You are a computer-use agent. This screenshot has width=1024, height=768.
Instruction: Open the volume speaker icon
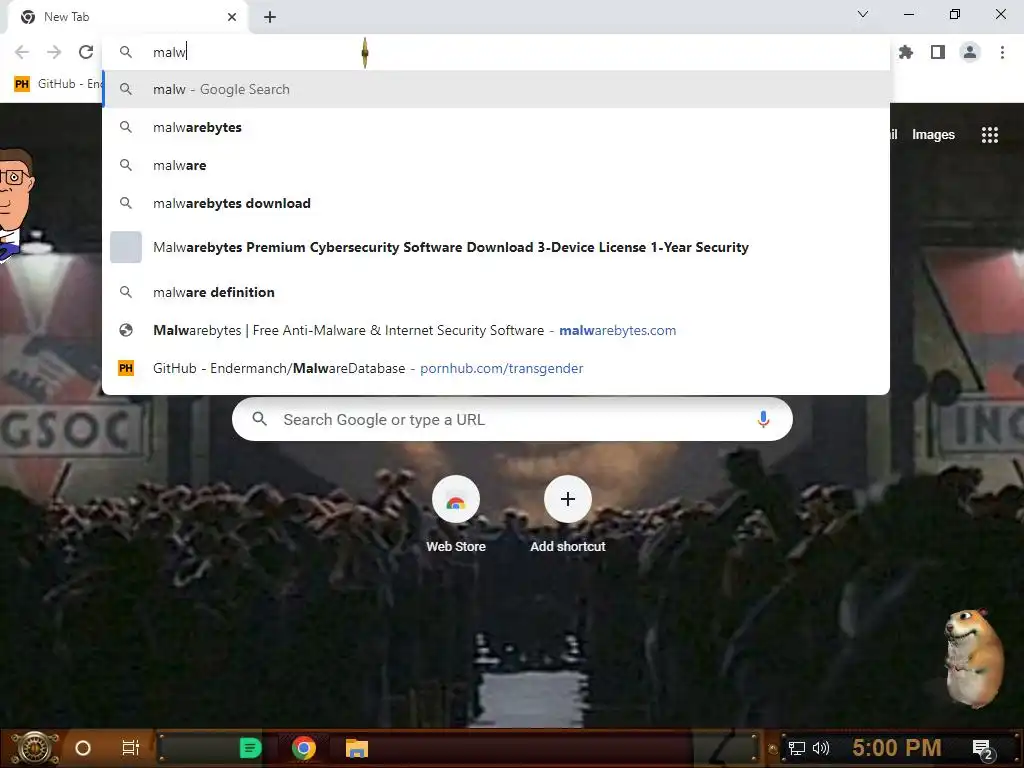pyautogui.click(x=820, y=748)
